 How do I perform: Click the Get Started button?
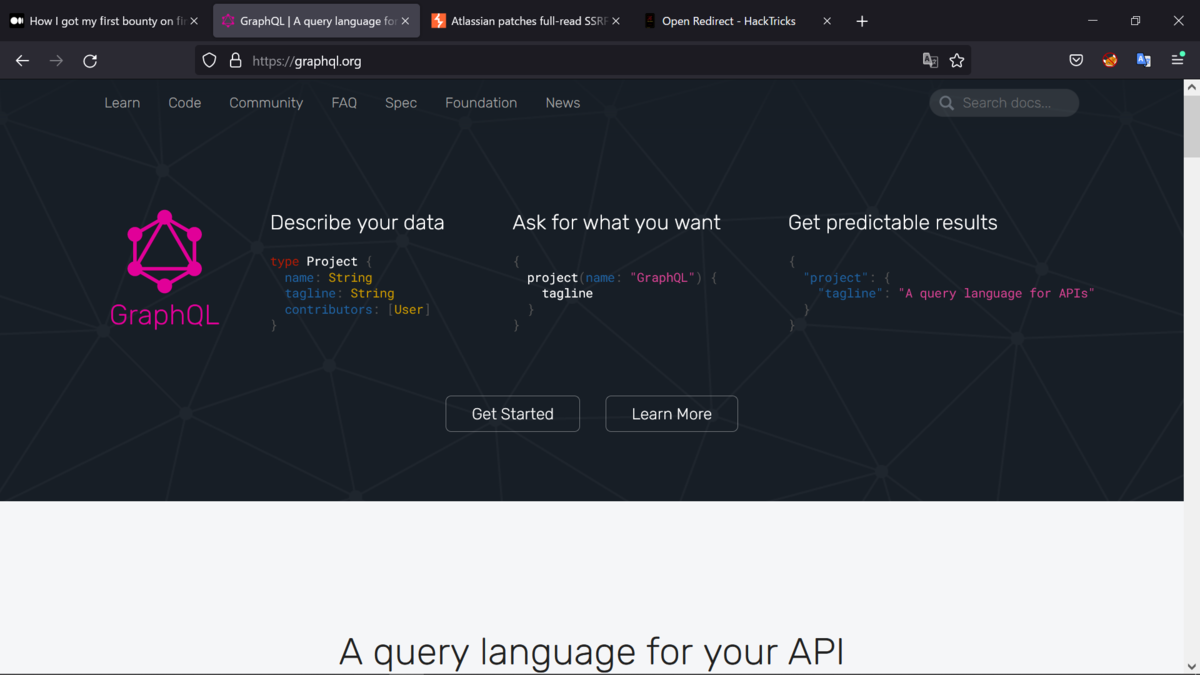(513, 414)
